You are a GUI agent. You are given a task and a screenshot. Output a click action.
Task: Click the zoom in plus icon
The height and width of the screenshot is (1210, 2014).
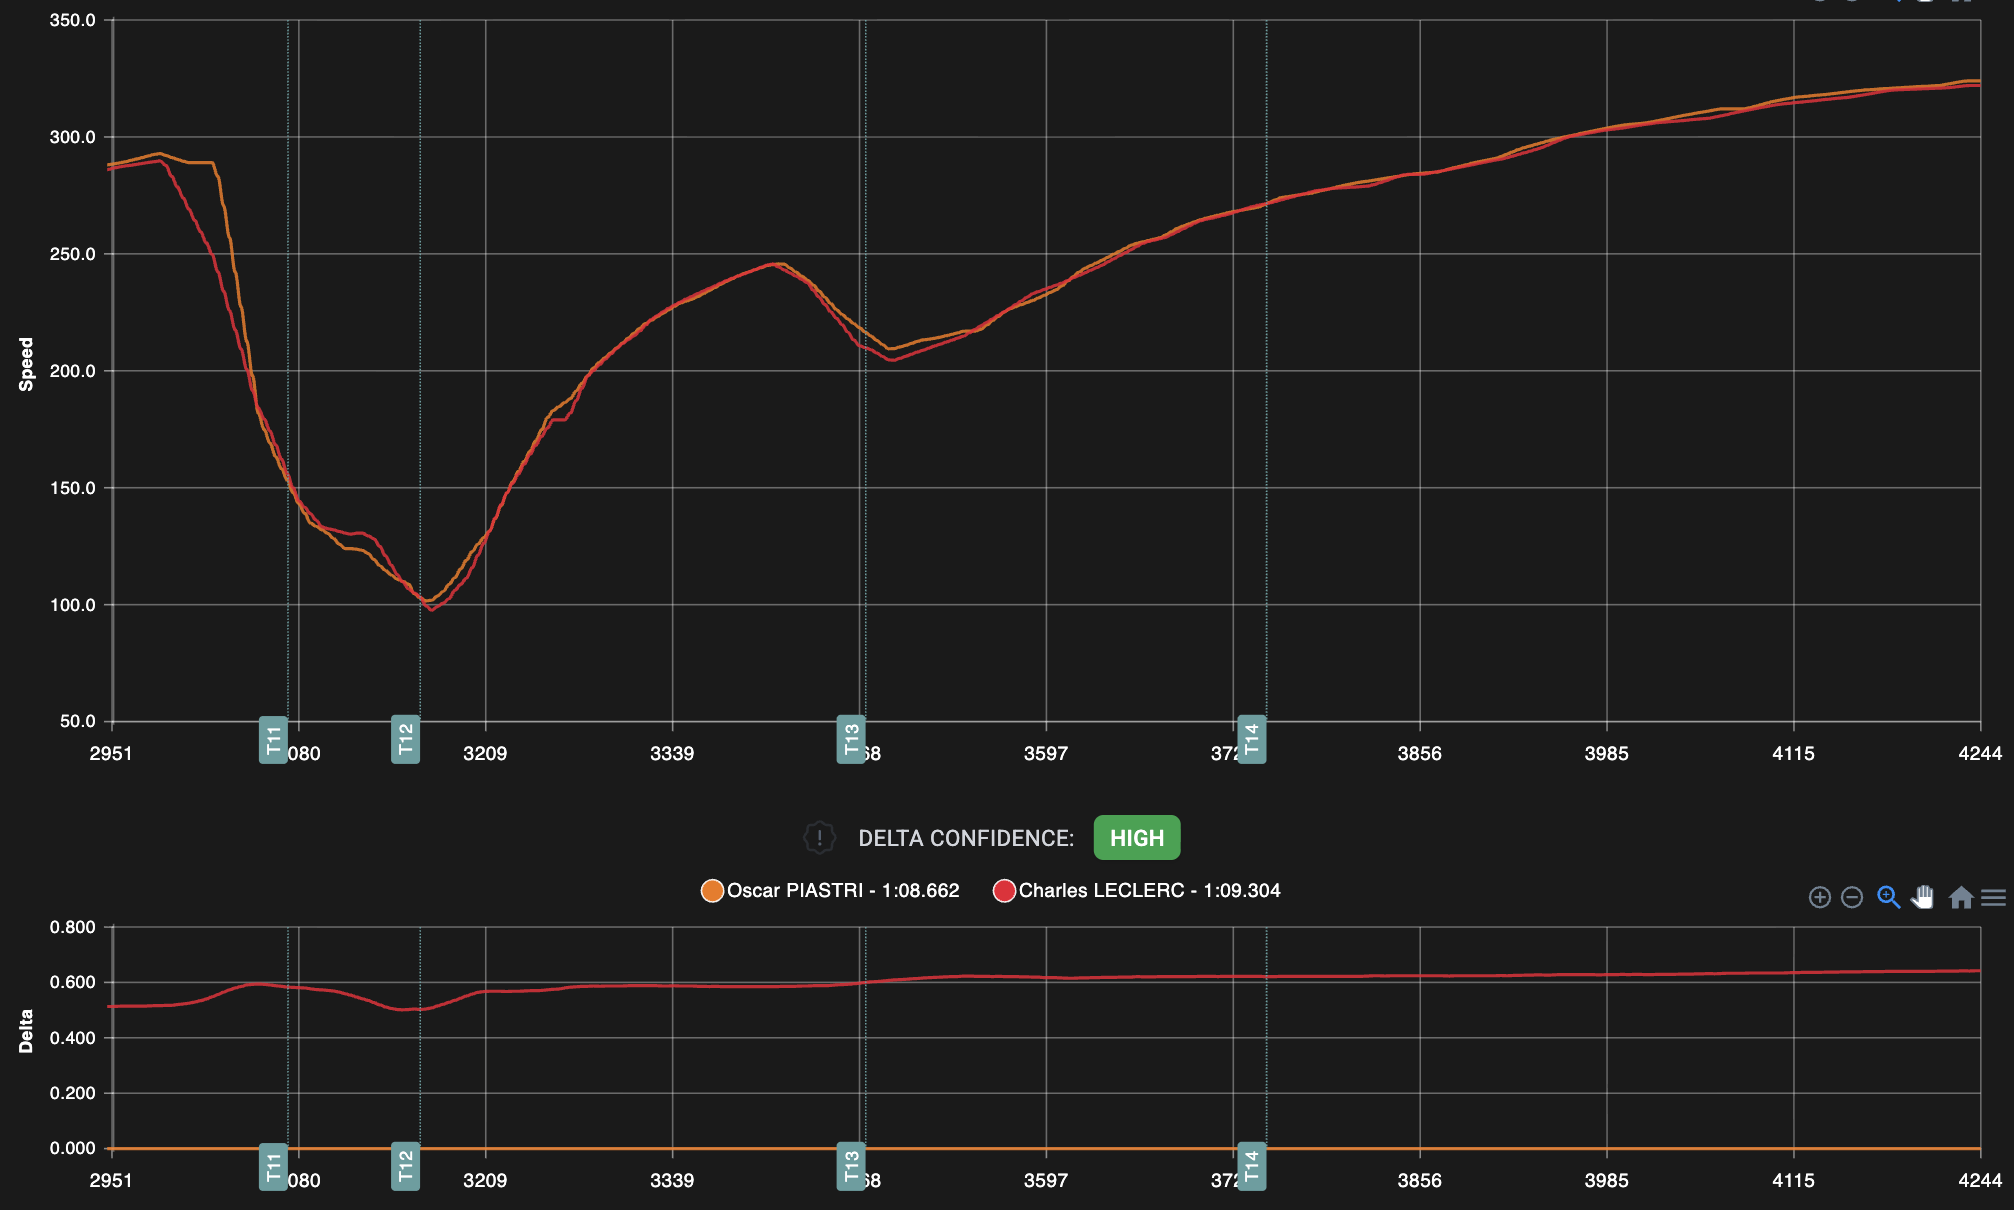[1820, 897]
